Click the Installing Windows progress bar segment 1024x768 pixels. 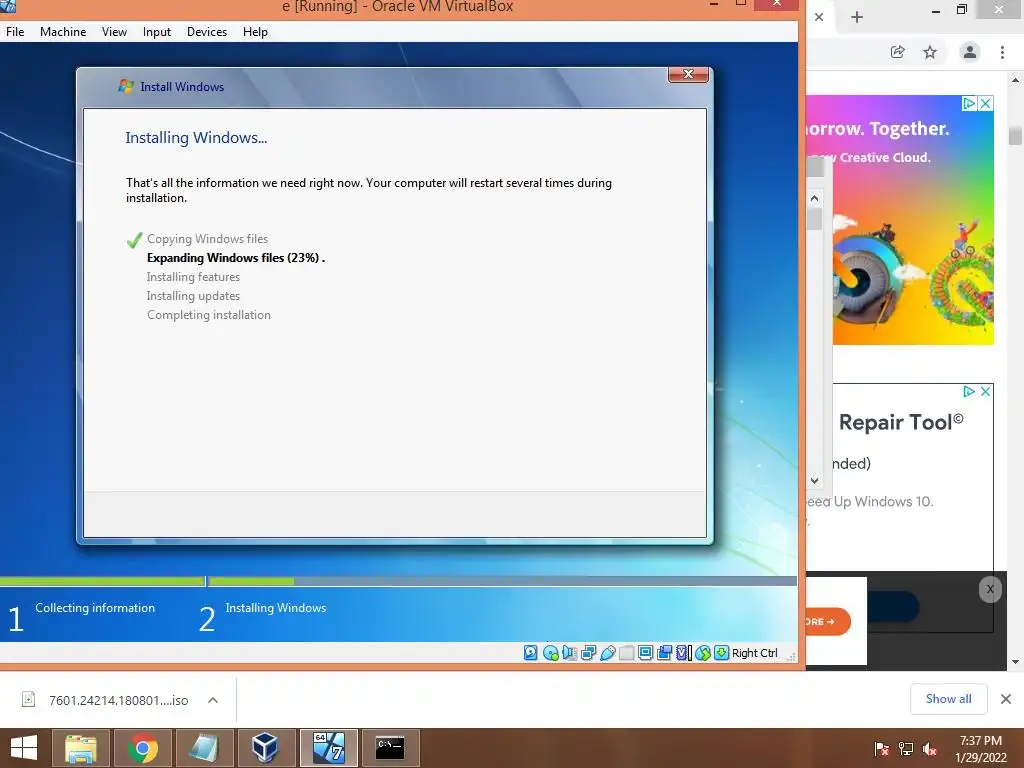(x=502, y=581)
